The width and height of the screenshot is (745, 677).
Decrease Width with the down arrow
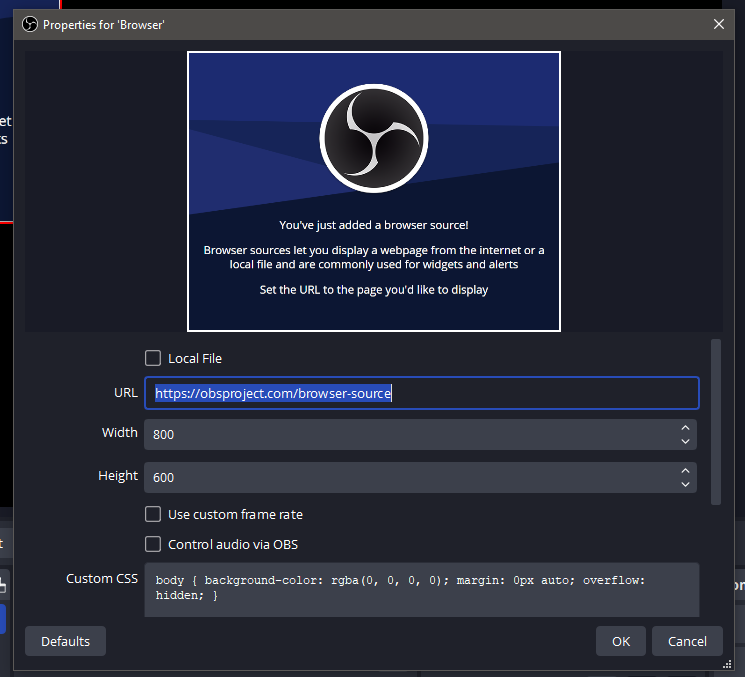685,441
